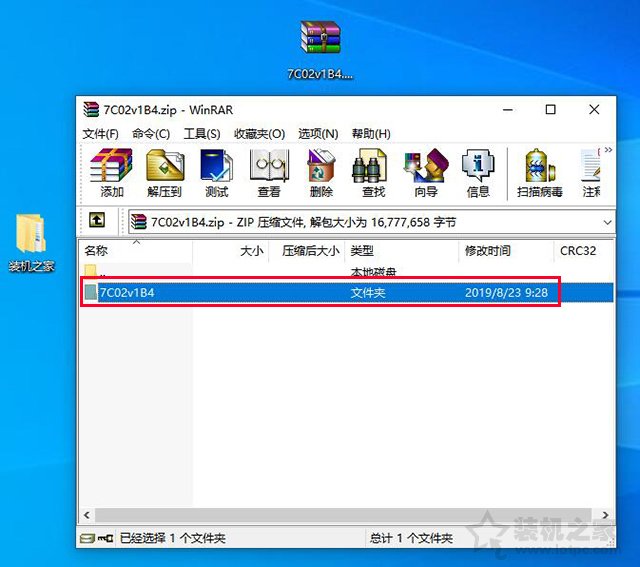The image size is (640, 567).
Task: Open the 文件(F) menu
Action: tap(100, 133)
